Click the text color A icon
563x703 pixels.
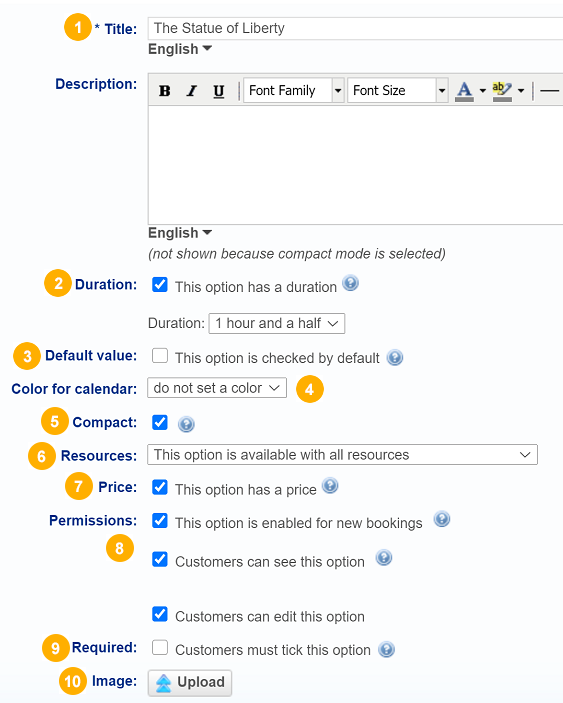(x=464, y=91)
